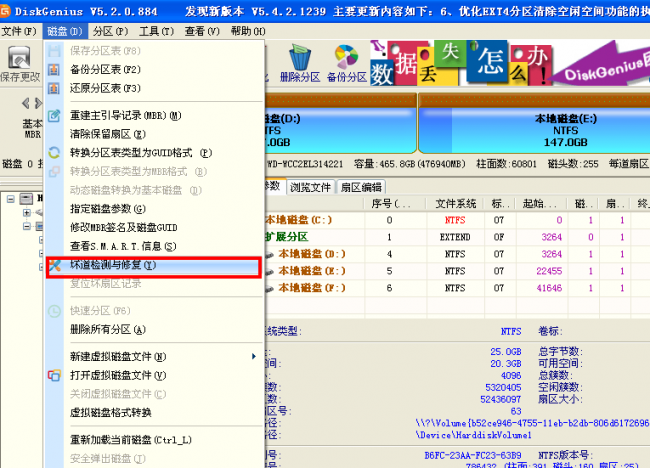Click the 还原分区表 menu icon
This screenshot has height=468, width=650.
point(54,88)
